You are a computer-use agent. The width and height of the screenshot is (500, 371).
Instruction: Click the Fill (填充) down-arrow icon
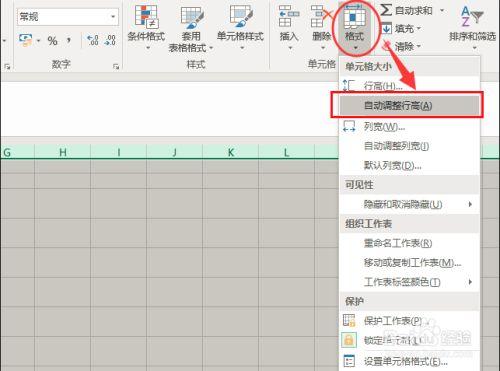(x=386, y=28)
